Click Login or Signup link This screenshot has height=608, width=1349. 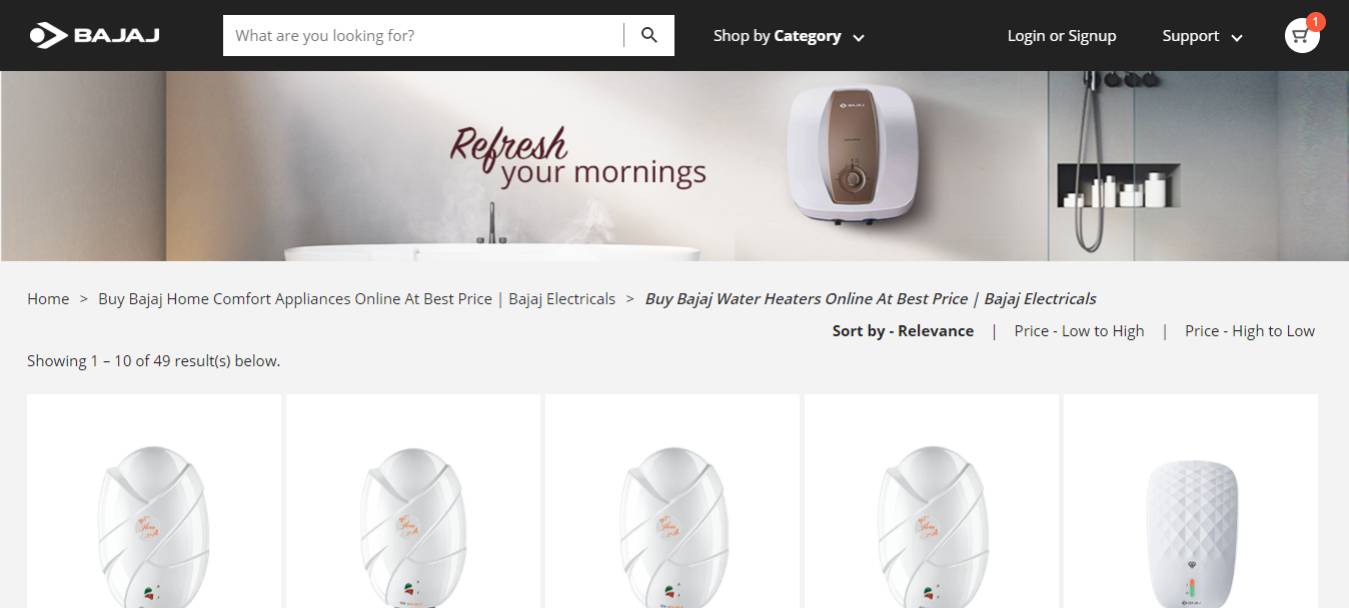pos(1061,36)
